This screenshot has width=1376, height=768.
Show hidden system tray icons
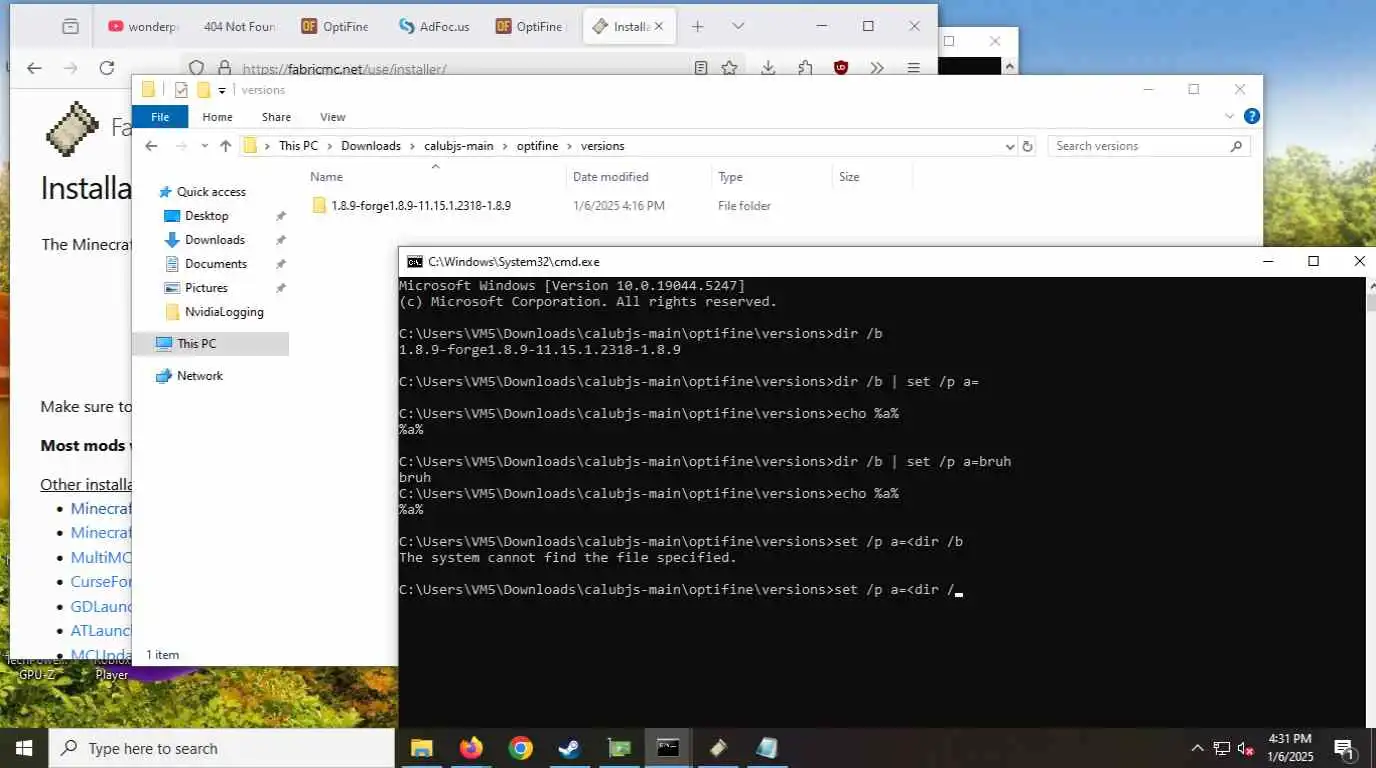tap(1197, 748)
